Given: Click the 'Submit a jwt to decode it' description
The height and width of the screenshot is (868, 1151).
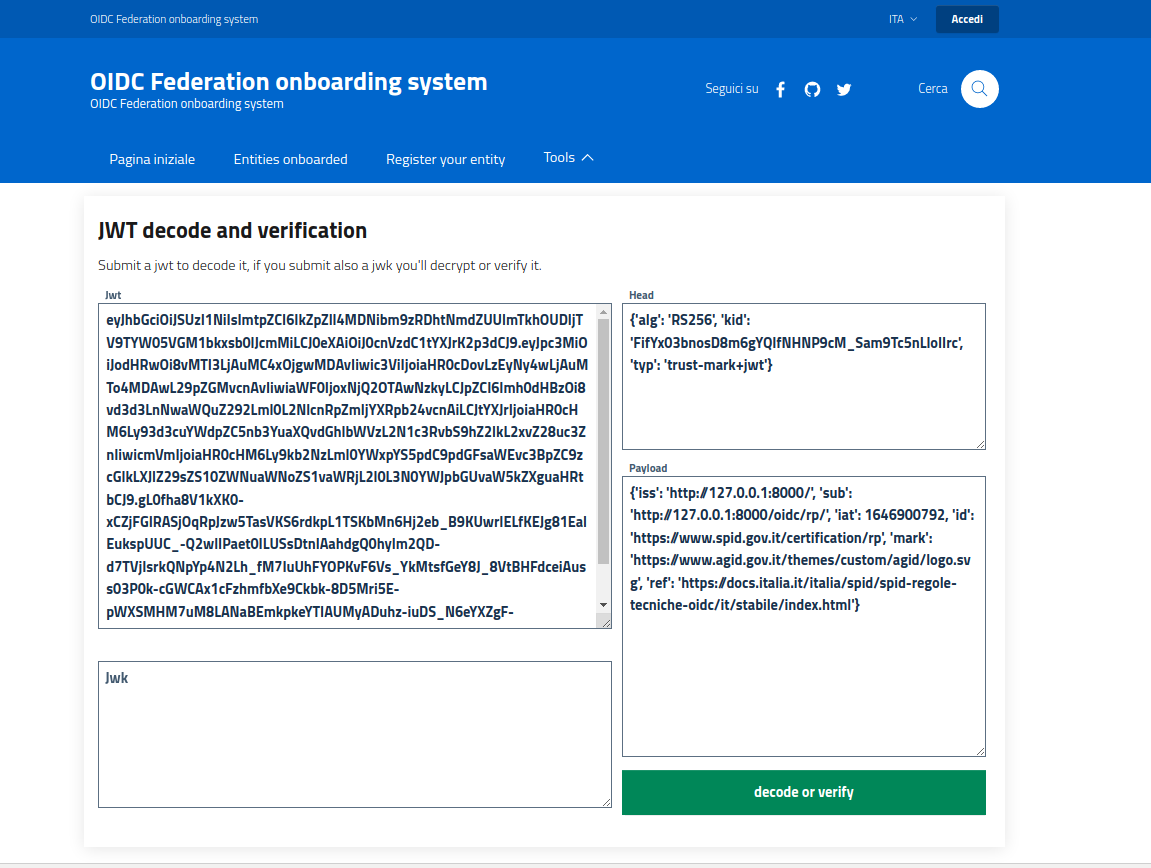Looking at the screenshot, I should click(x=320, y=265).
